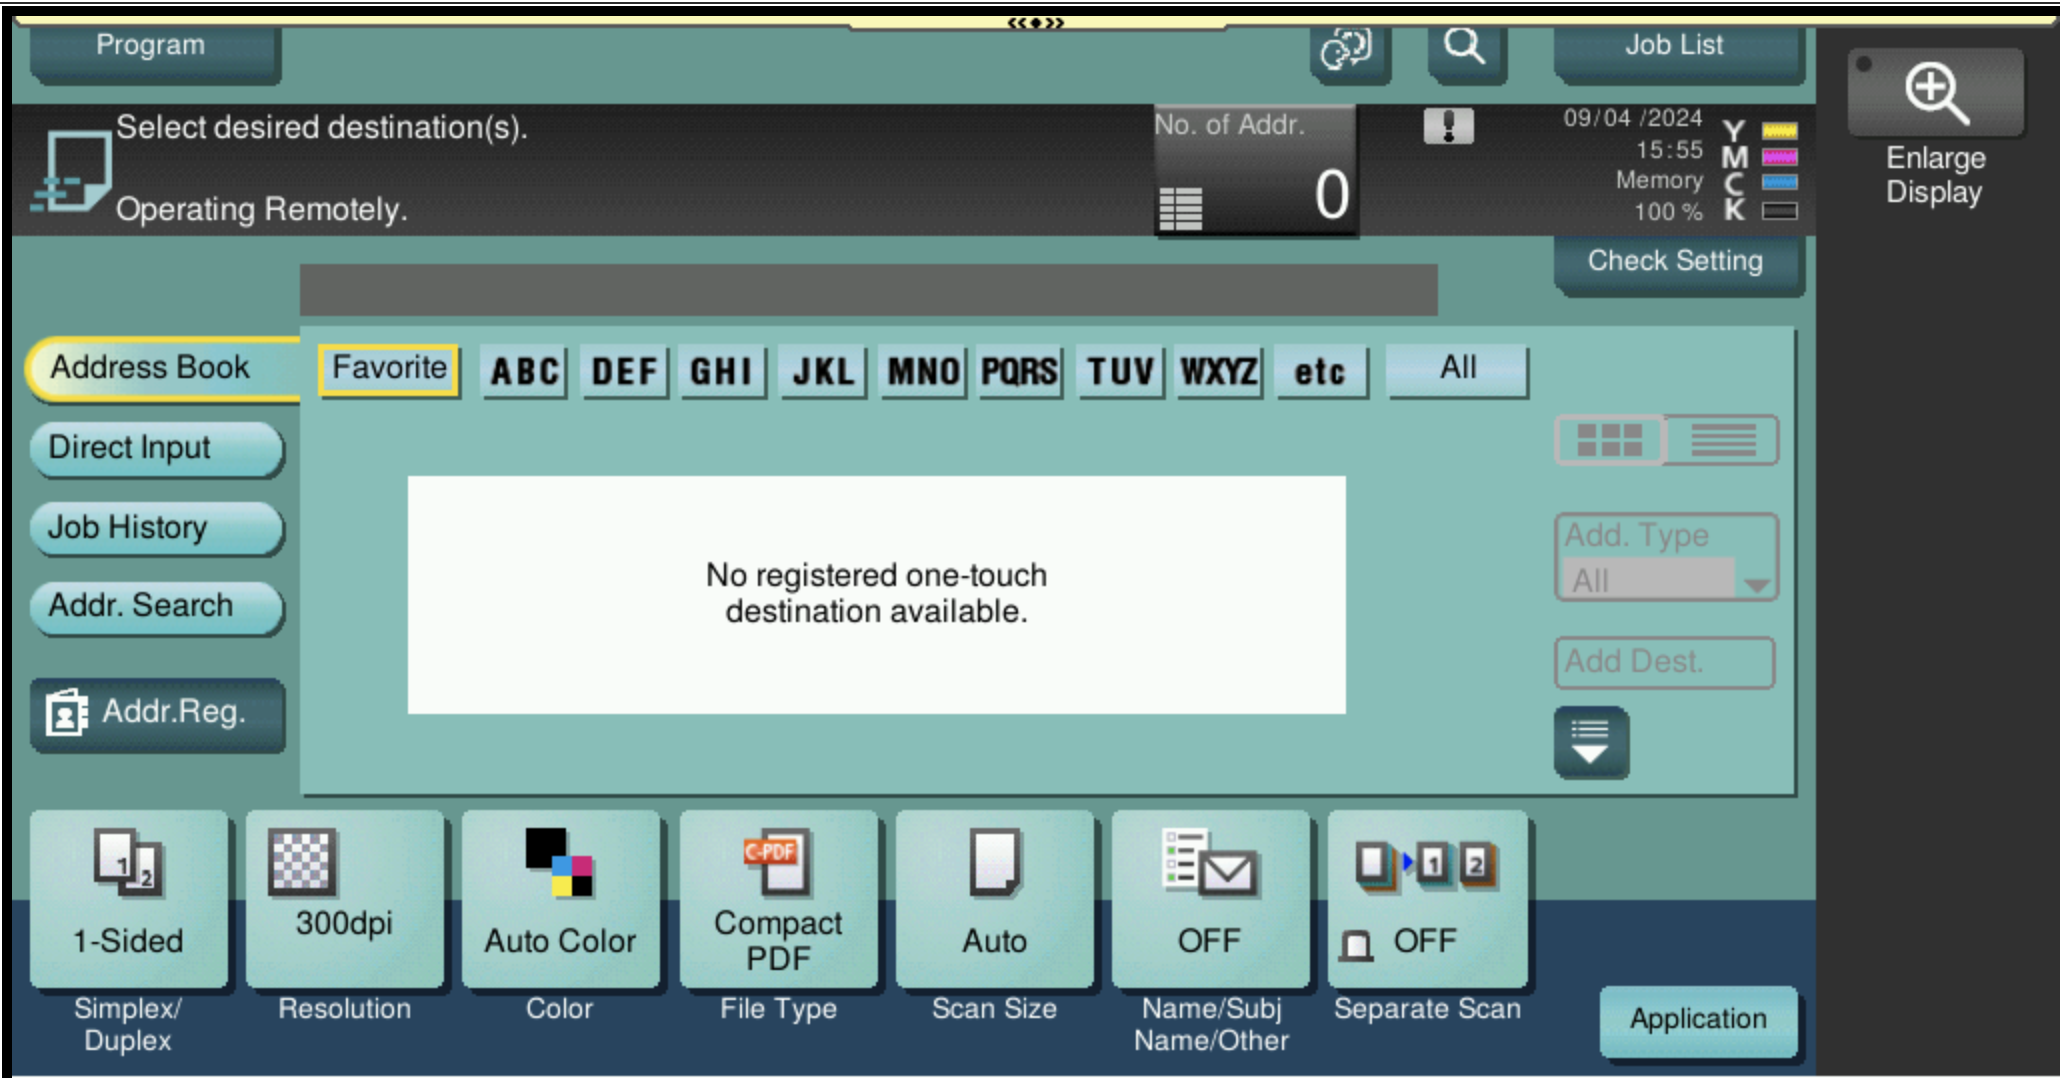Open the Compact PDF file type setting
Image resolution: width=2060 pixels, height=1078 pixels.
778,900
